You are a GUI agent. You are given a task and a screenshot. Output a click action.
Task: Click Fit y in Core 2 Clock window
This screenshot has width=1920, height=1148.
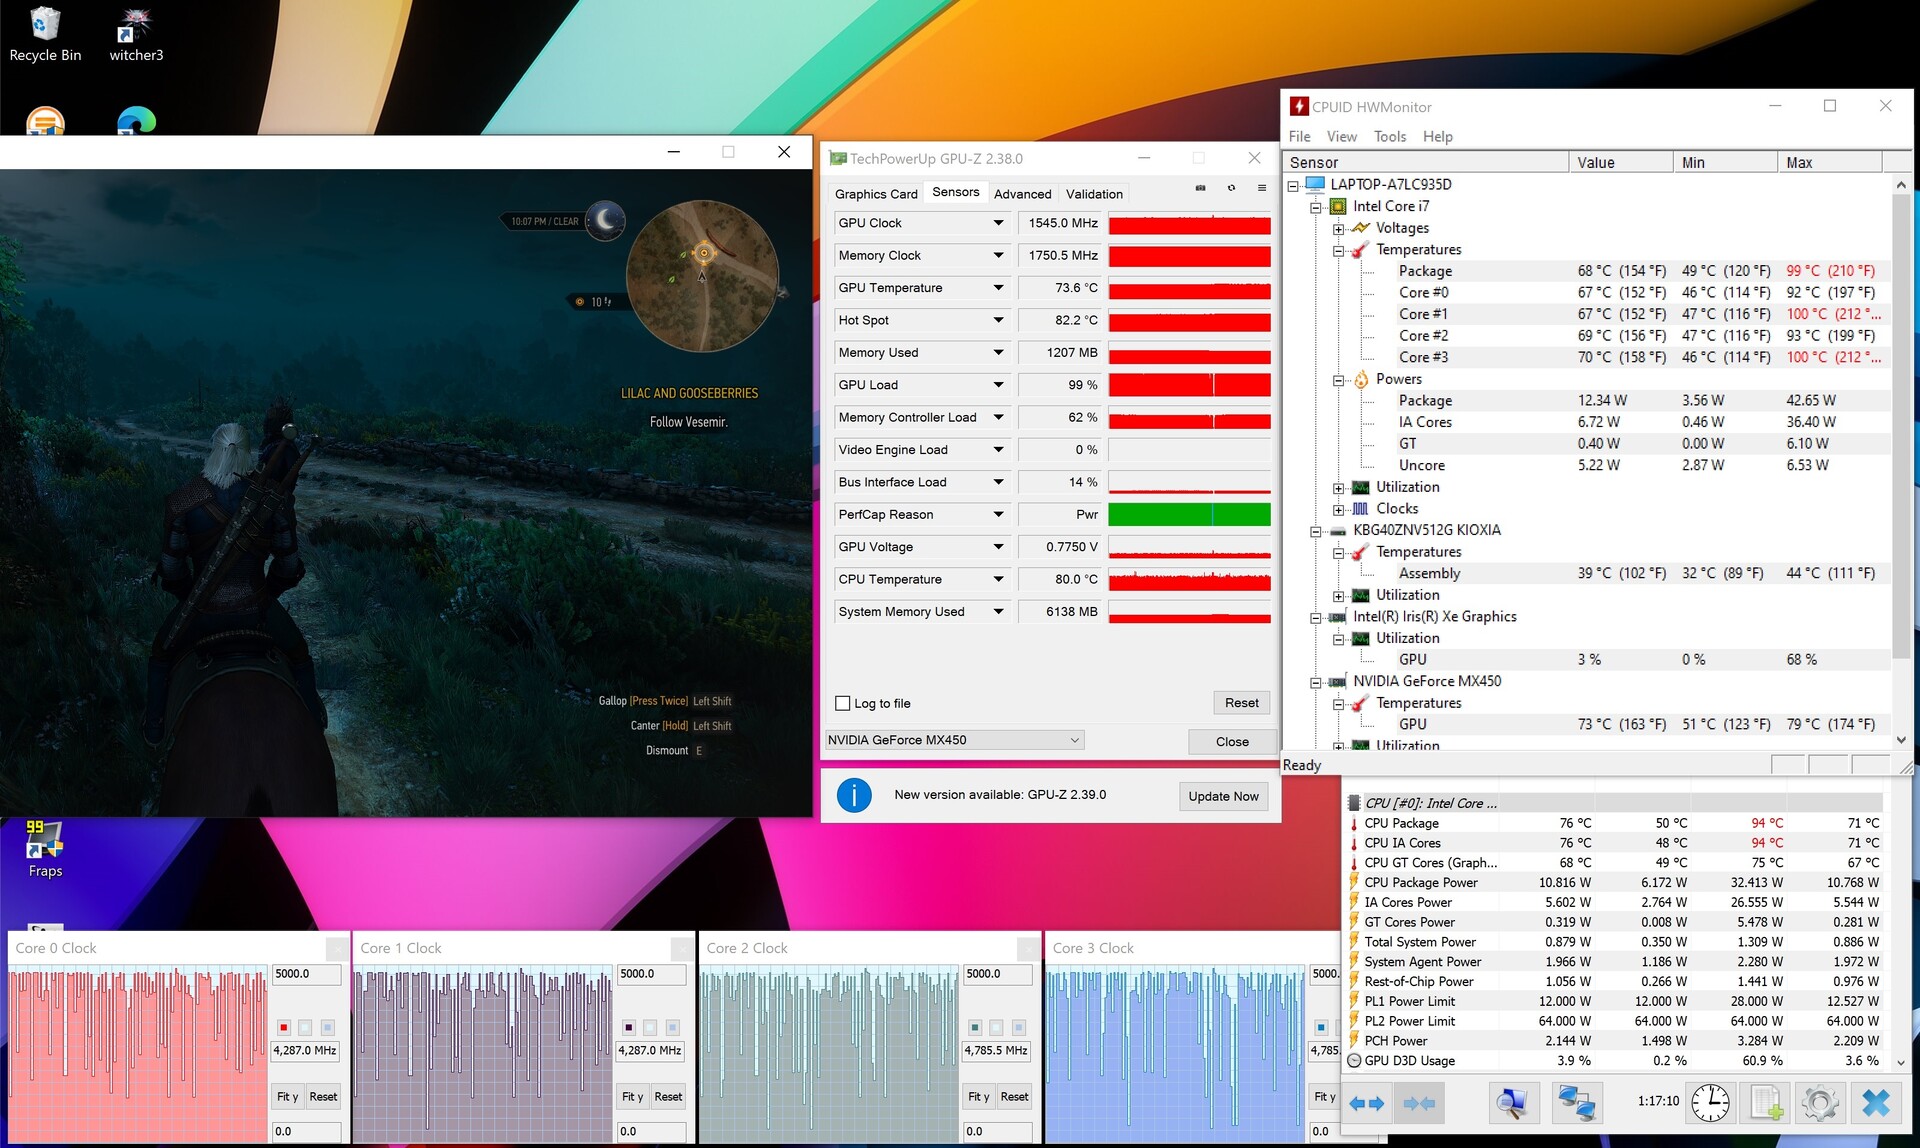(x=978, y=1097)
